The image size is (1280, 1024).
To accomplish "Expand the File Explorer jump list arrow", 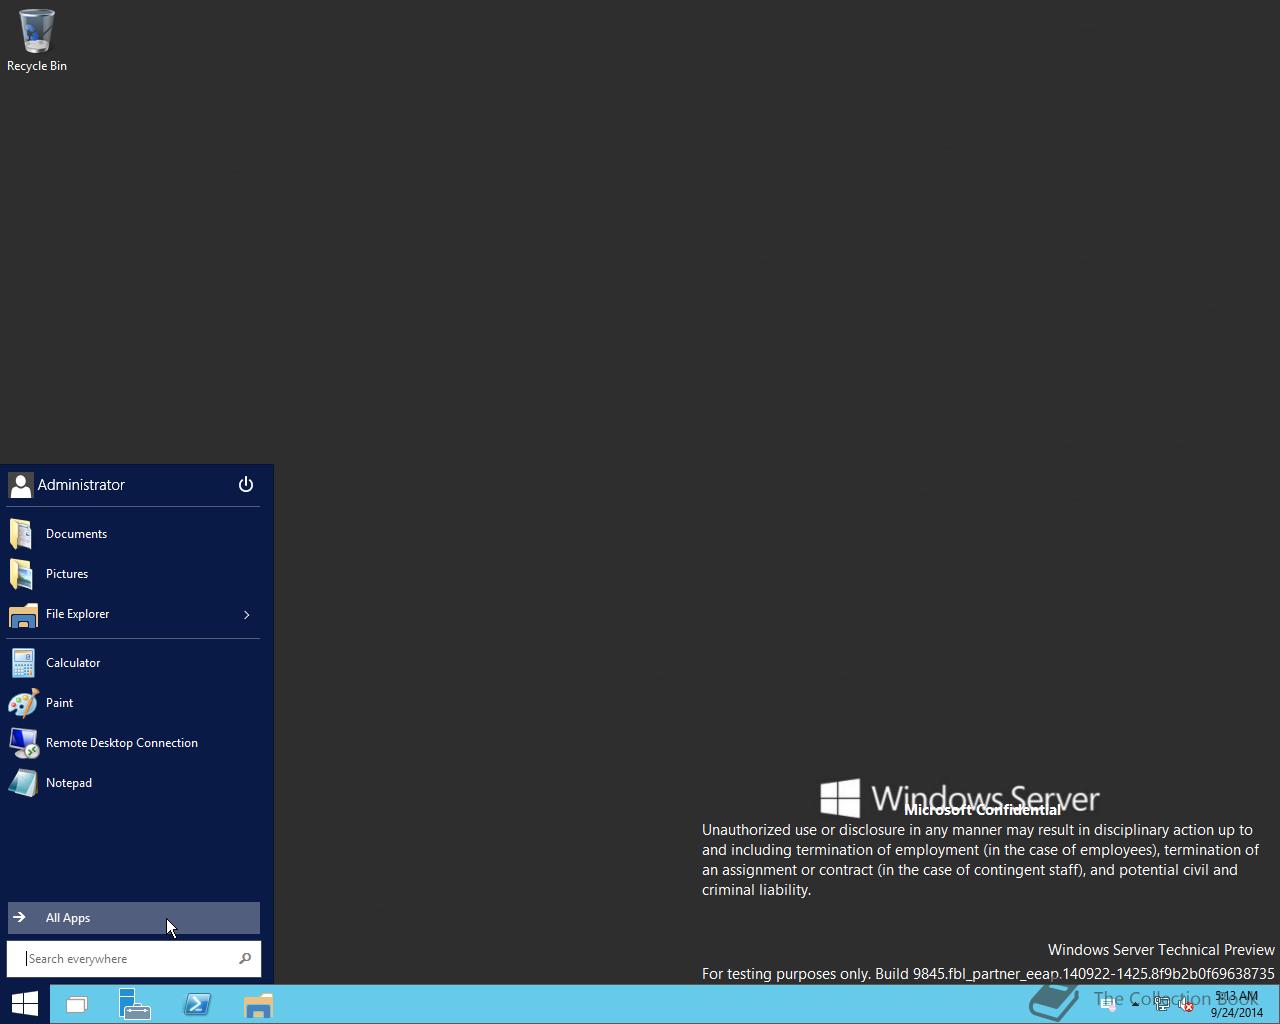I will pyautogui.click(x=246, y=614).
